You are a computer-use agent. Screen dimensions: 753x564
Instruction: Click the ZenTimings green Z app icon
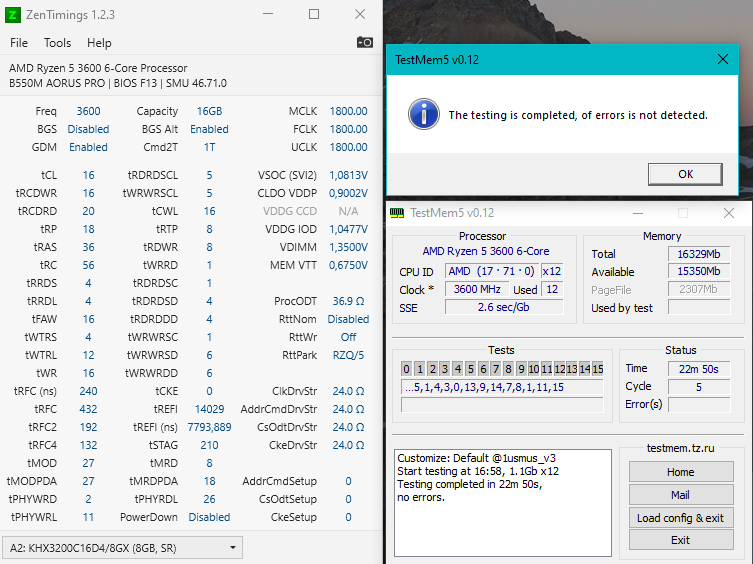point(12,15)
